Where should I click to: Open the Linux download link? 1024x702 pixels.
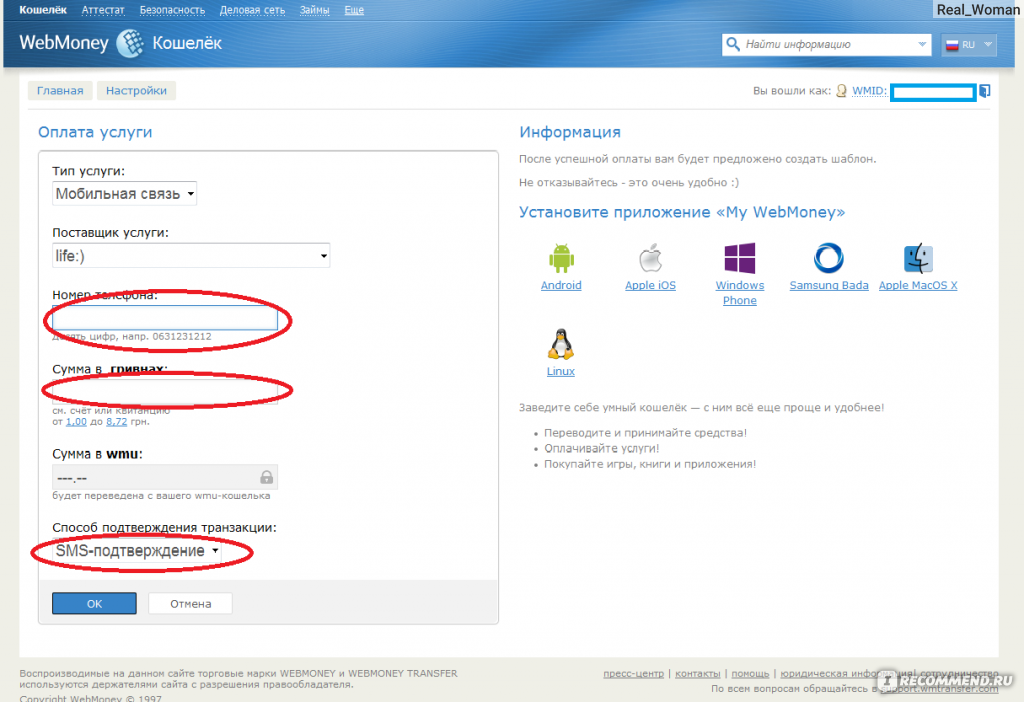pos(560,371)
